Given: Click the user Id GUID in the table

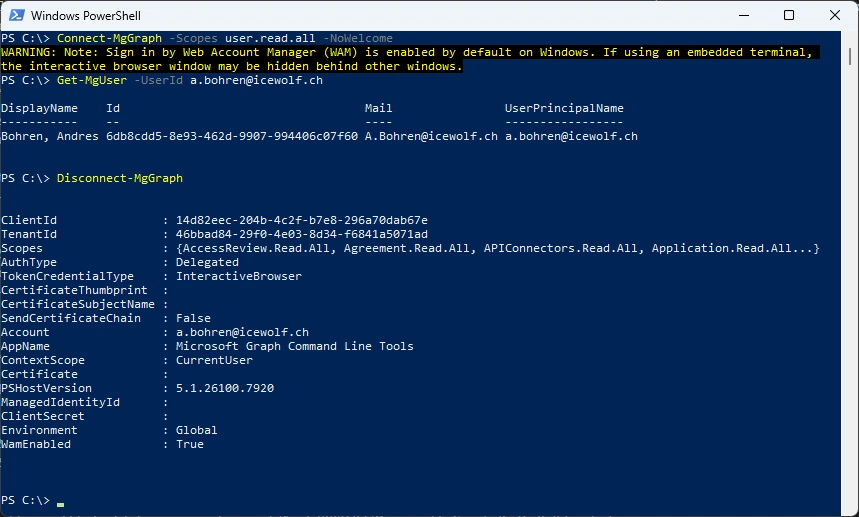Looking at the screenshot, I should tap(231, 136).
